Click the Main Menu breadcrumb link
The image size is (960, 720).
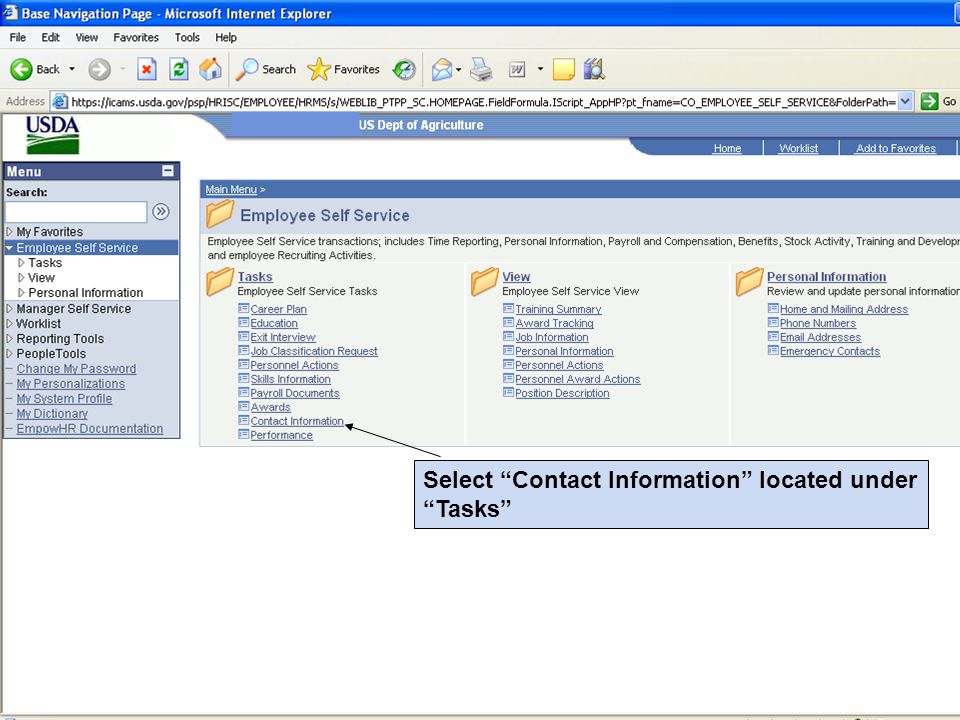(231, 189)
